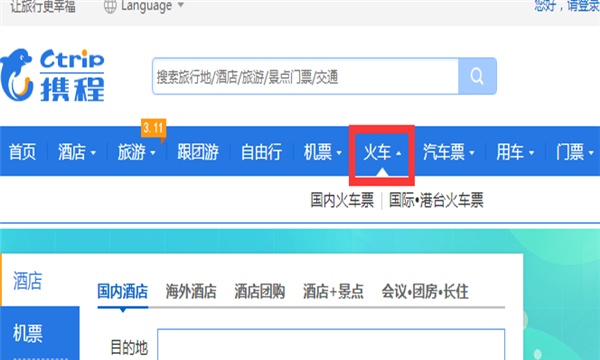Open 跟团游 from the navigation bar
The height and width of the screenshot is (360, 600).
(x=198, y=152)
